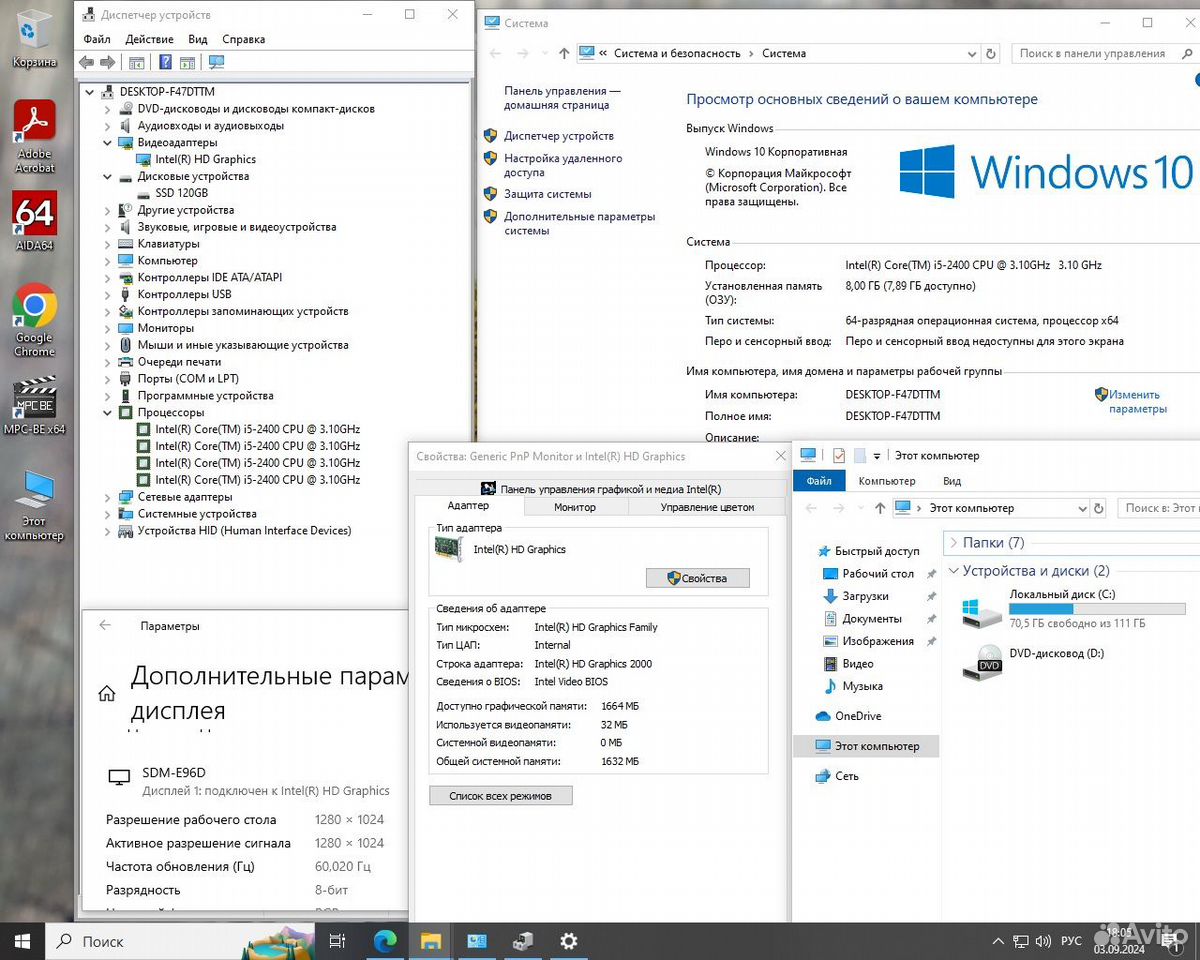The height and width of the screenshot is (960, 1200).
Task: Open the 'Настройка удаленного доступа' link
Action: point(563,165)
